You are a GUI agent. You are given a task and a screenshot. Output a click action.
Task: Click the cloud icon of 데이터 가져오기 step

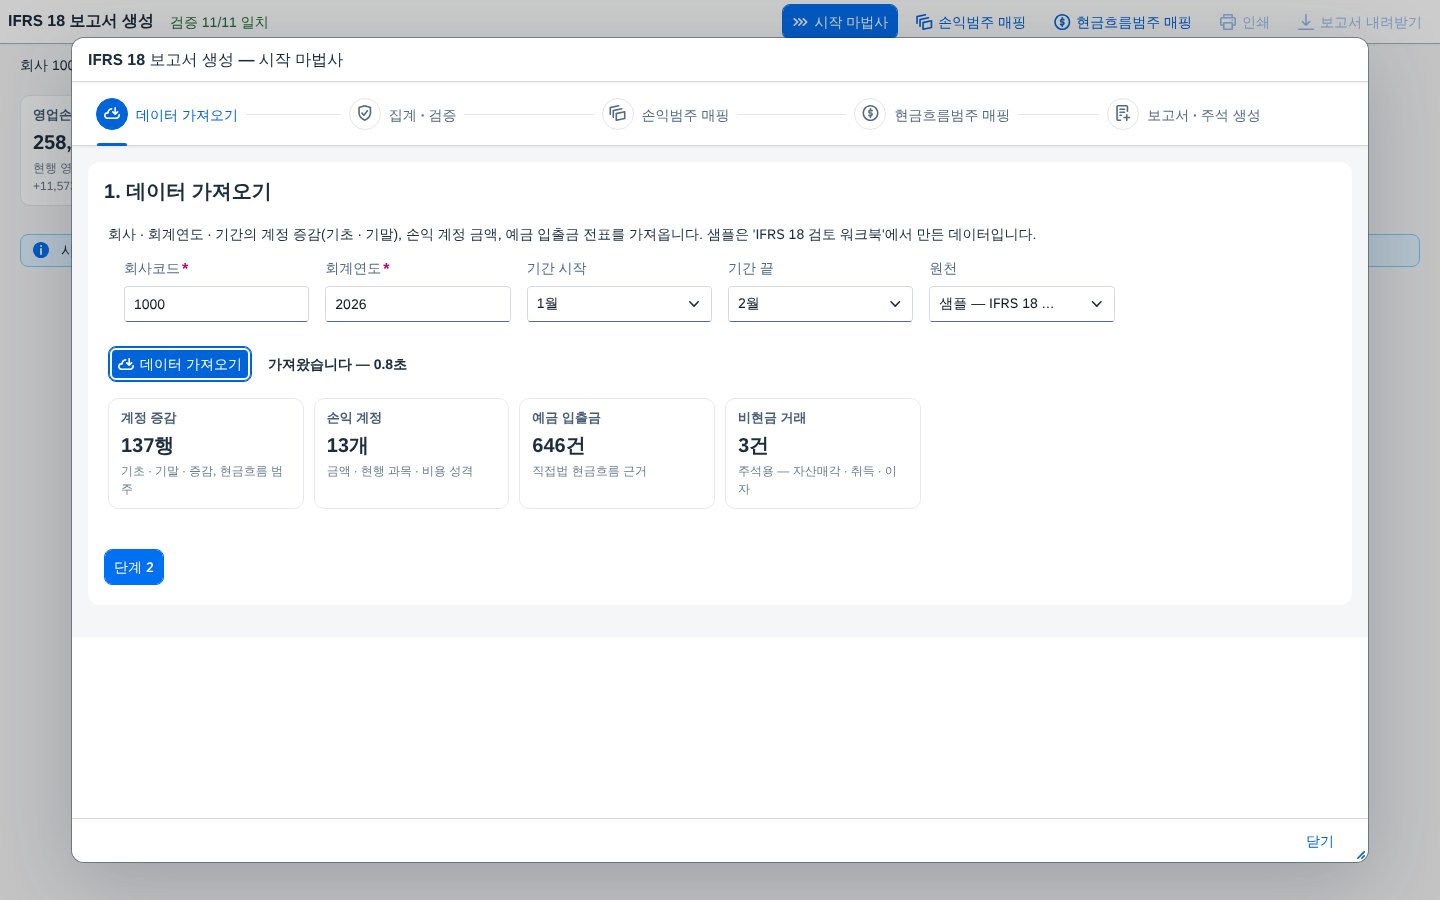(112, 114)
